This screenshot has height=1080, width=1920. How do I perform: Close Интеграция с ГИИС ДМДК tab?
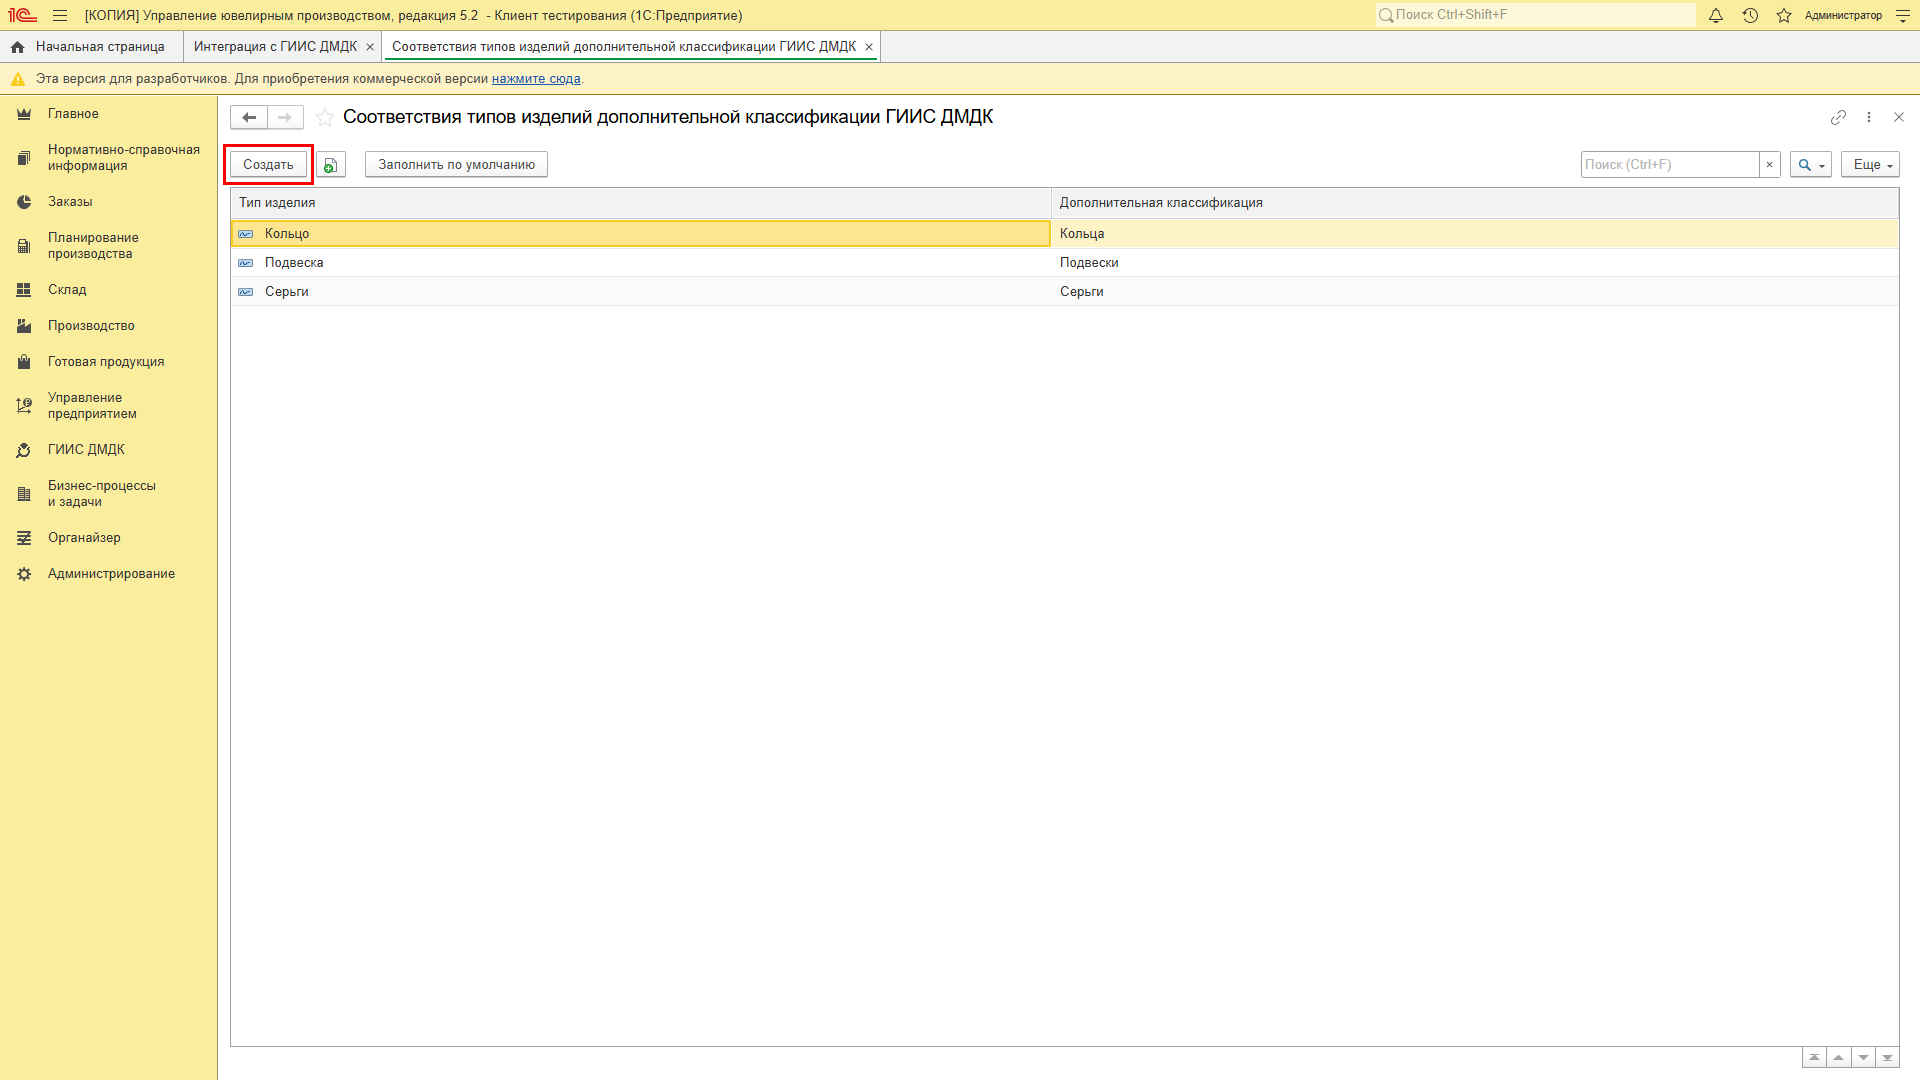coord(370,47)
